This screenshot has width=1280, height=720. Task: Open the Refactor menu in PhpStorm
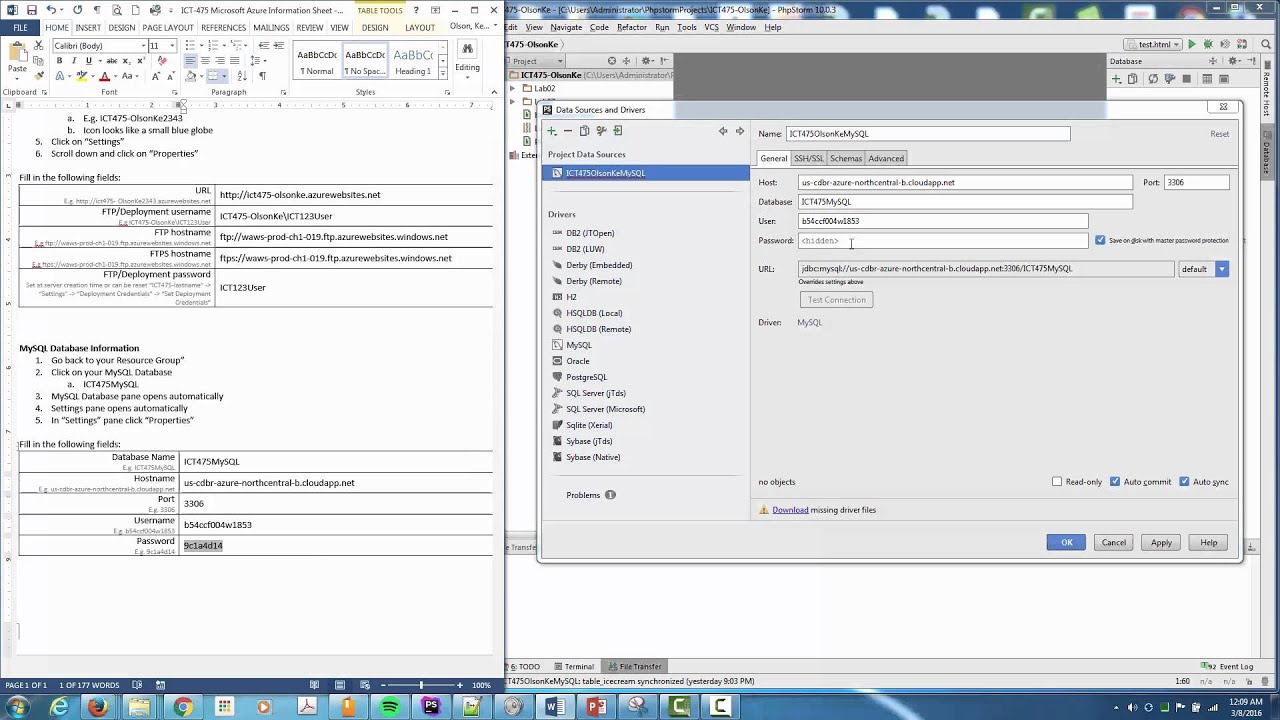(x=632, y=27)
